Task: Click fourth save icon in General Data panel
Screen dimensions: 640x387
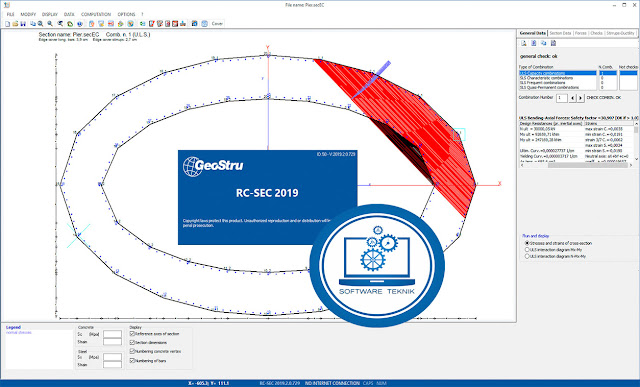Action: pyautogui.click(x=553, y=43)
